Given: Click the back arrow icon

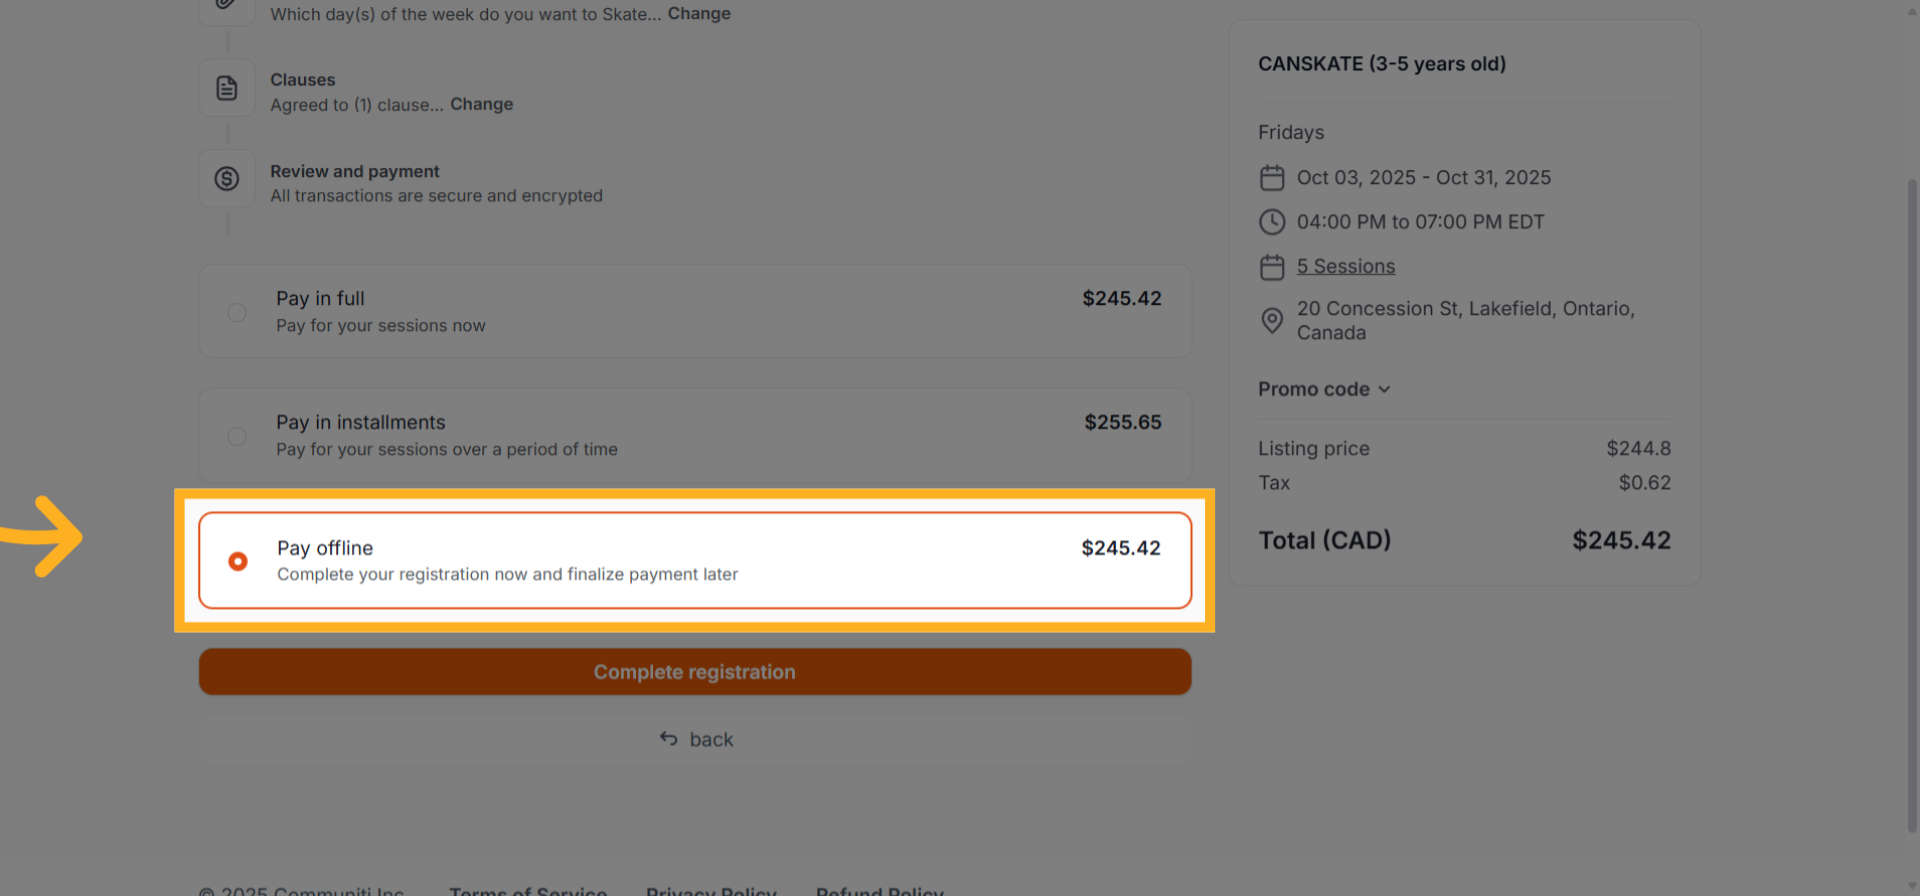Looking at the screenshot, I should click(669, 739).
